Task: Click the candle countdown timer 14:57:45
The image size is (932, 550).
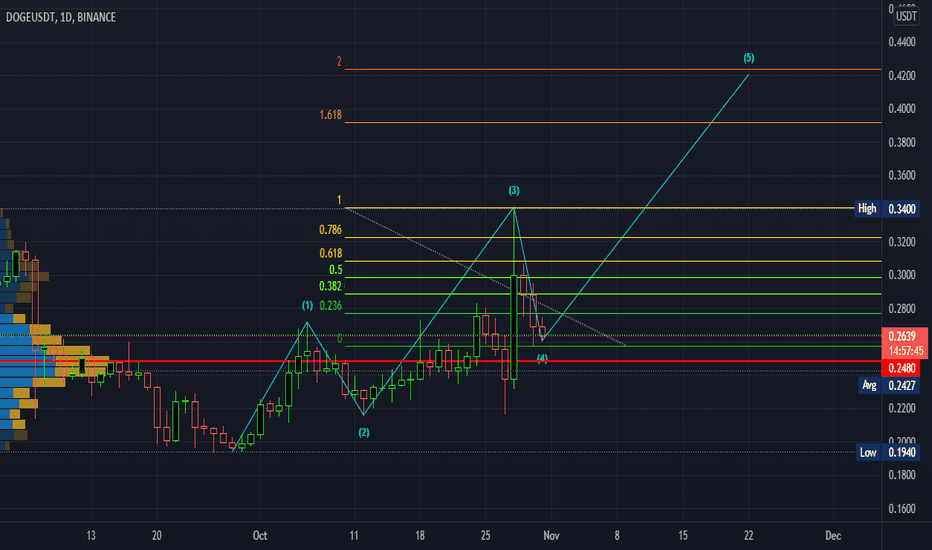Action: pos(906,351)
